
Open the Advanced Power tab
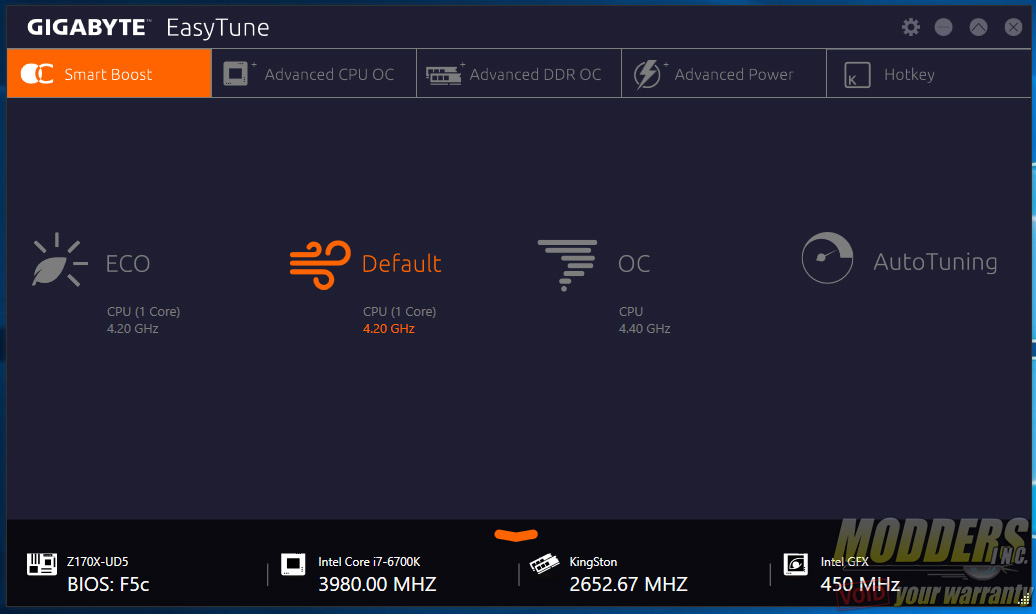(x=723, y=73)
